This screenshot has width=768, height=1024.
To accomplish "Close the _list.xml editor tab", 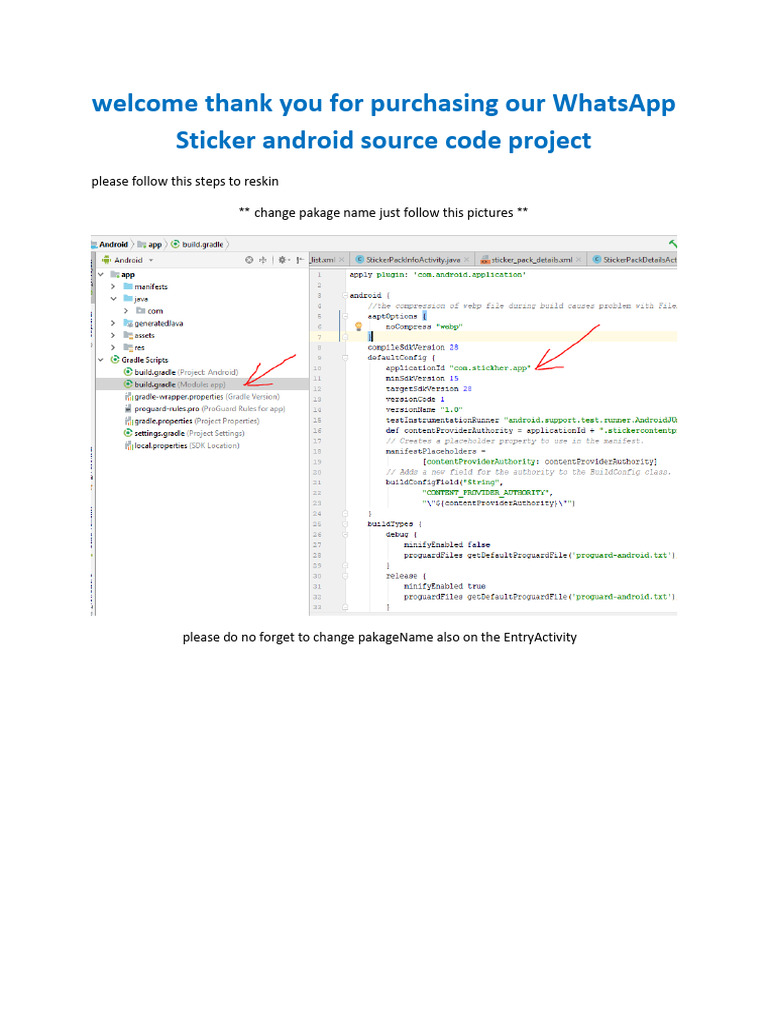I will click(342, 260).
